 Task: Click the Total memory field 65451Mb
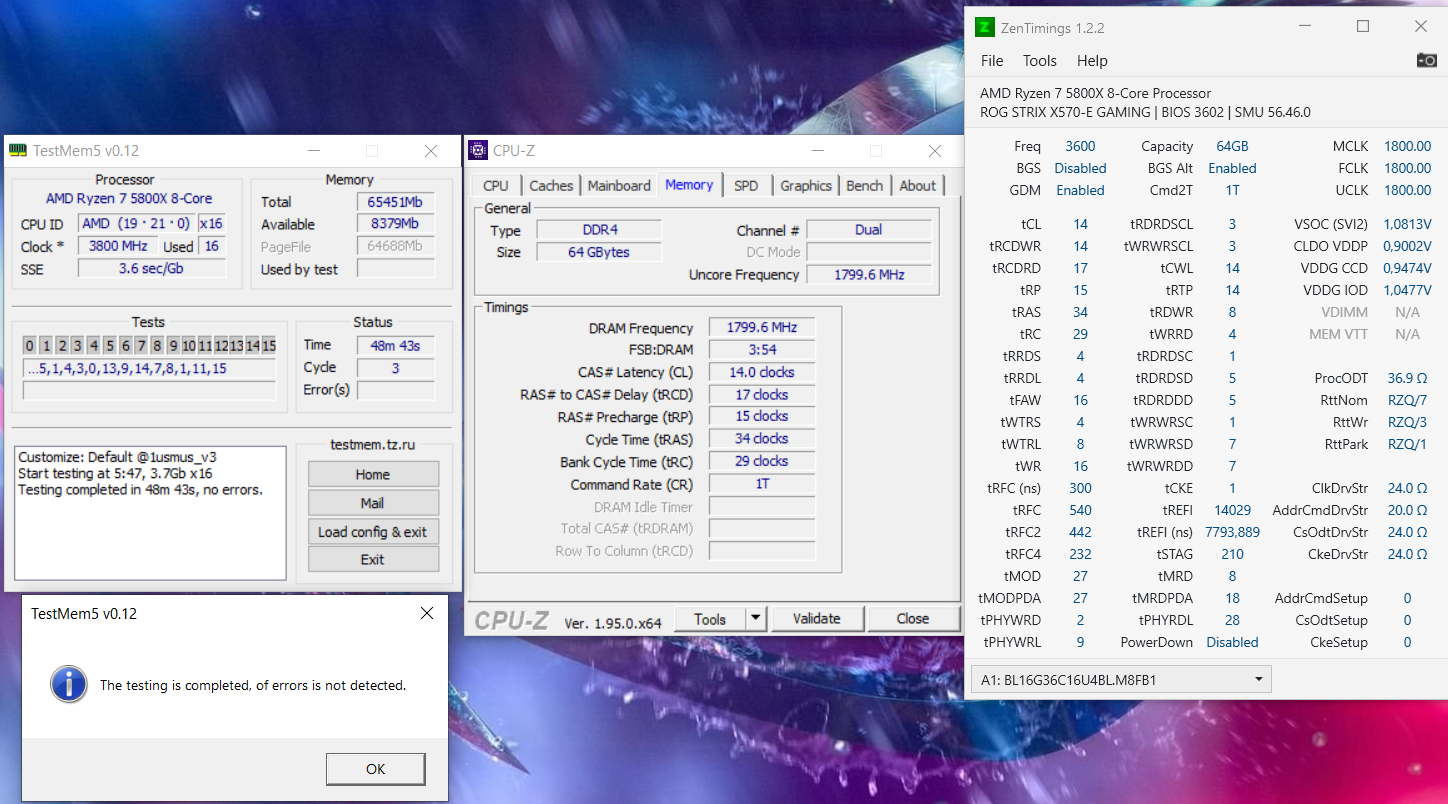(396, 202)
